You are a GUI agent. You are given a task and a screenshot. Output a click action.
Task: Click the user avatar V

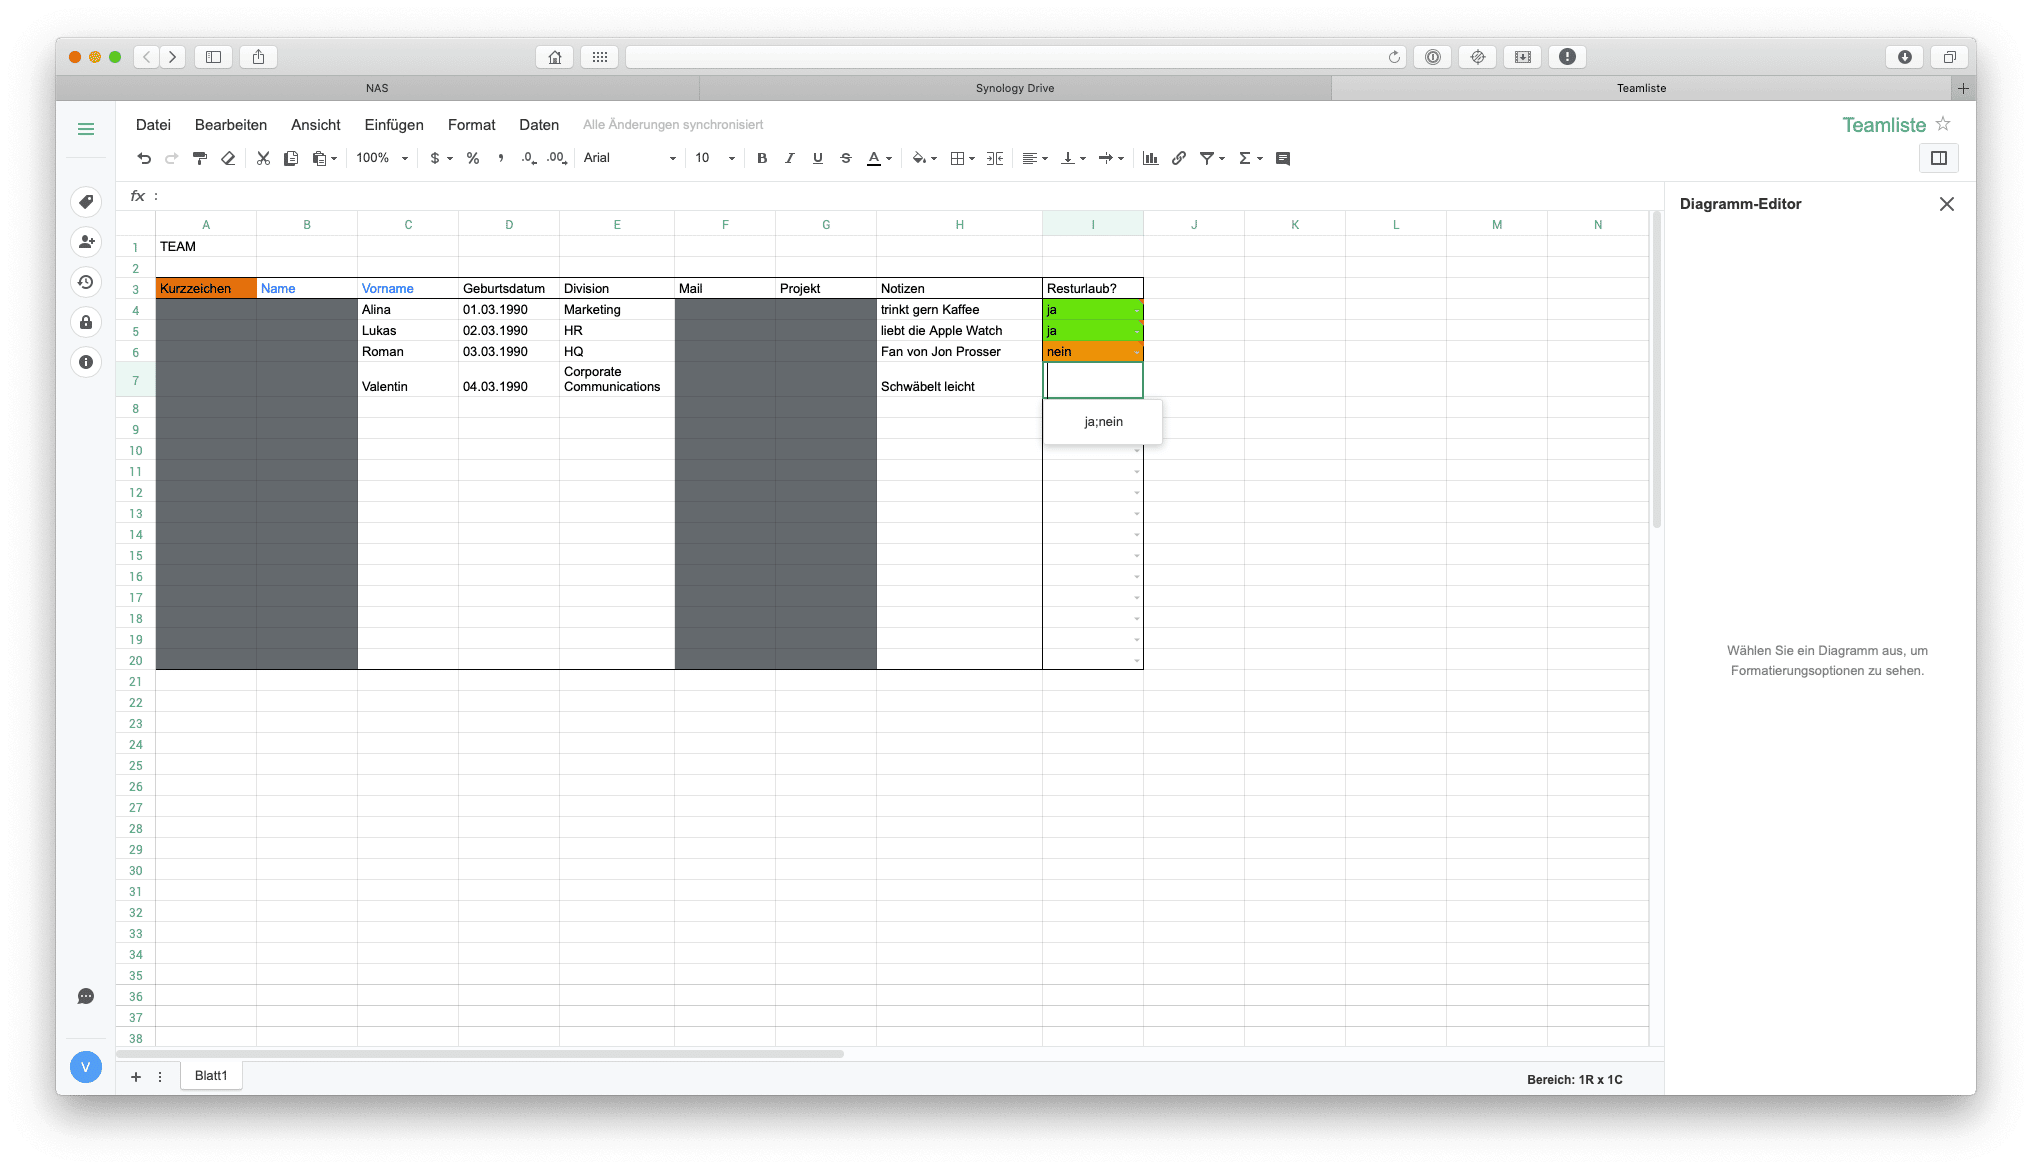86,1067
